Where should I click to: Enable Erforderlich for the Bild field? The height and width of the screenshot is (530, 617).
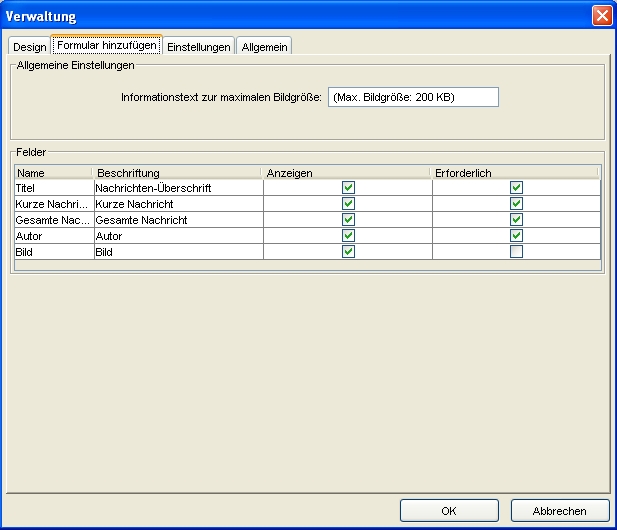point(516,252)
